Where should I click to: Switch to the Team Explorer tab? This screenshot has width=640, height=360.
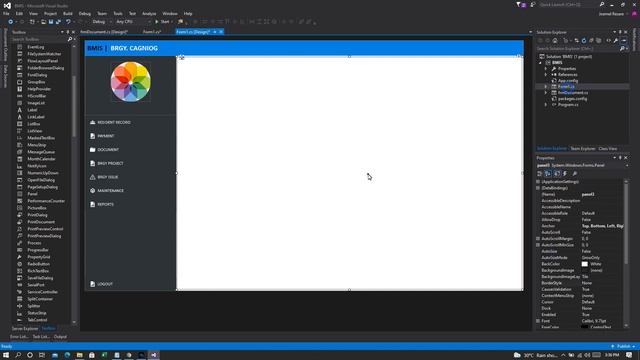point(583,149)
